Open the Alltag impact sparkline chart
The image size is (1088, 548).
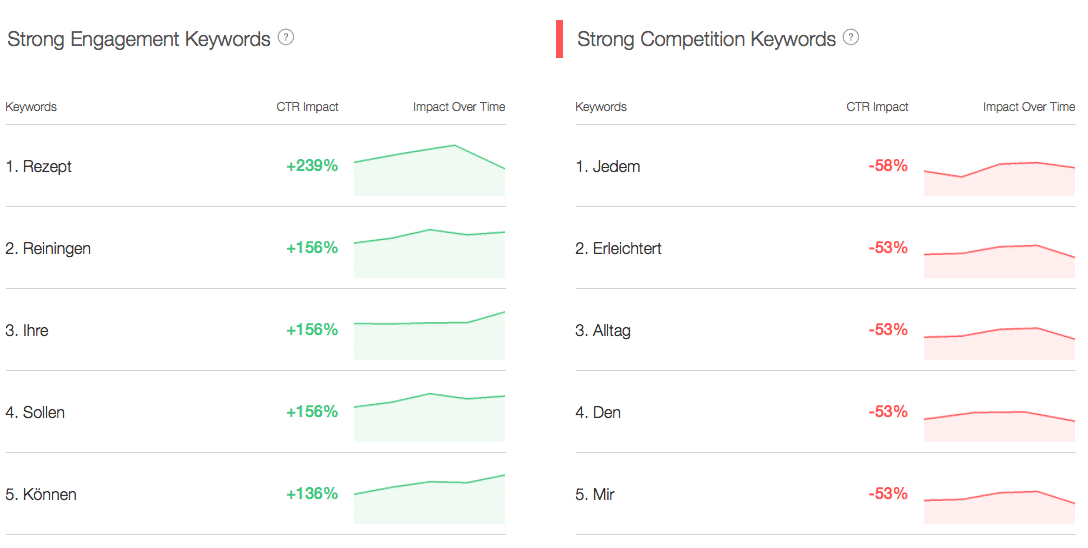pyautogui.click(x=999, y=343)
